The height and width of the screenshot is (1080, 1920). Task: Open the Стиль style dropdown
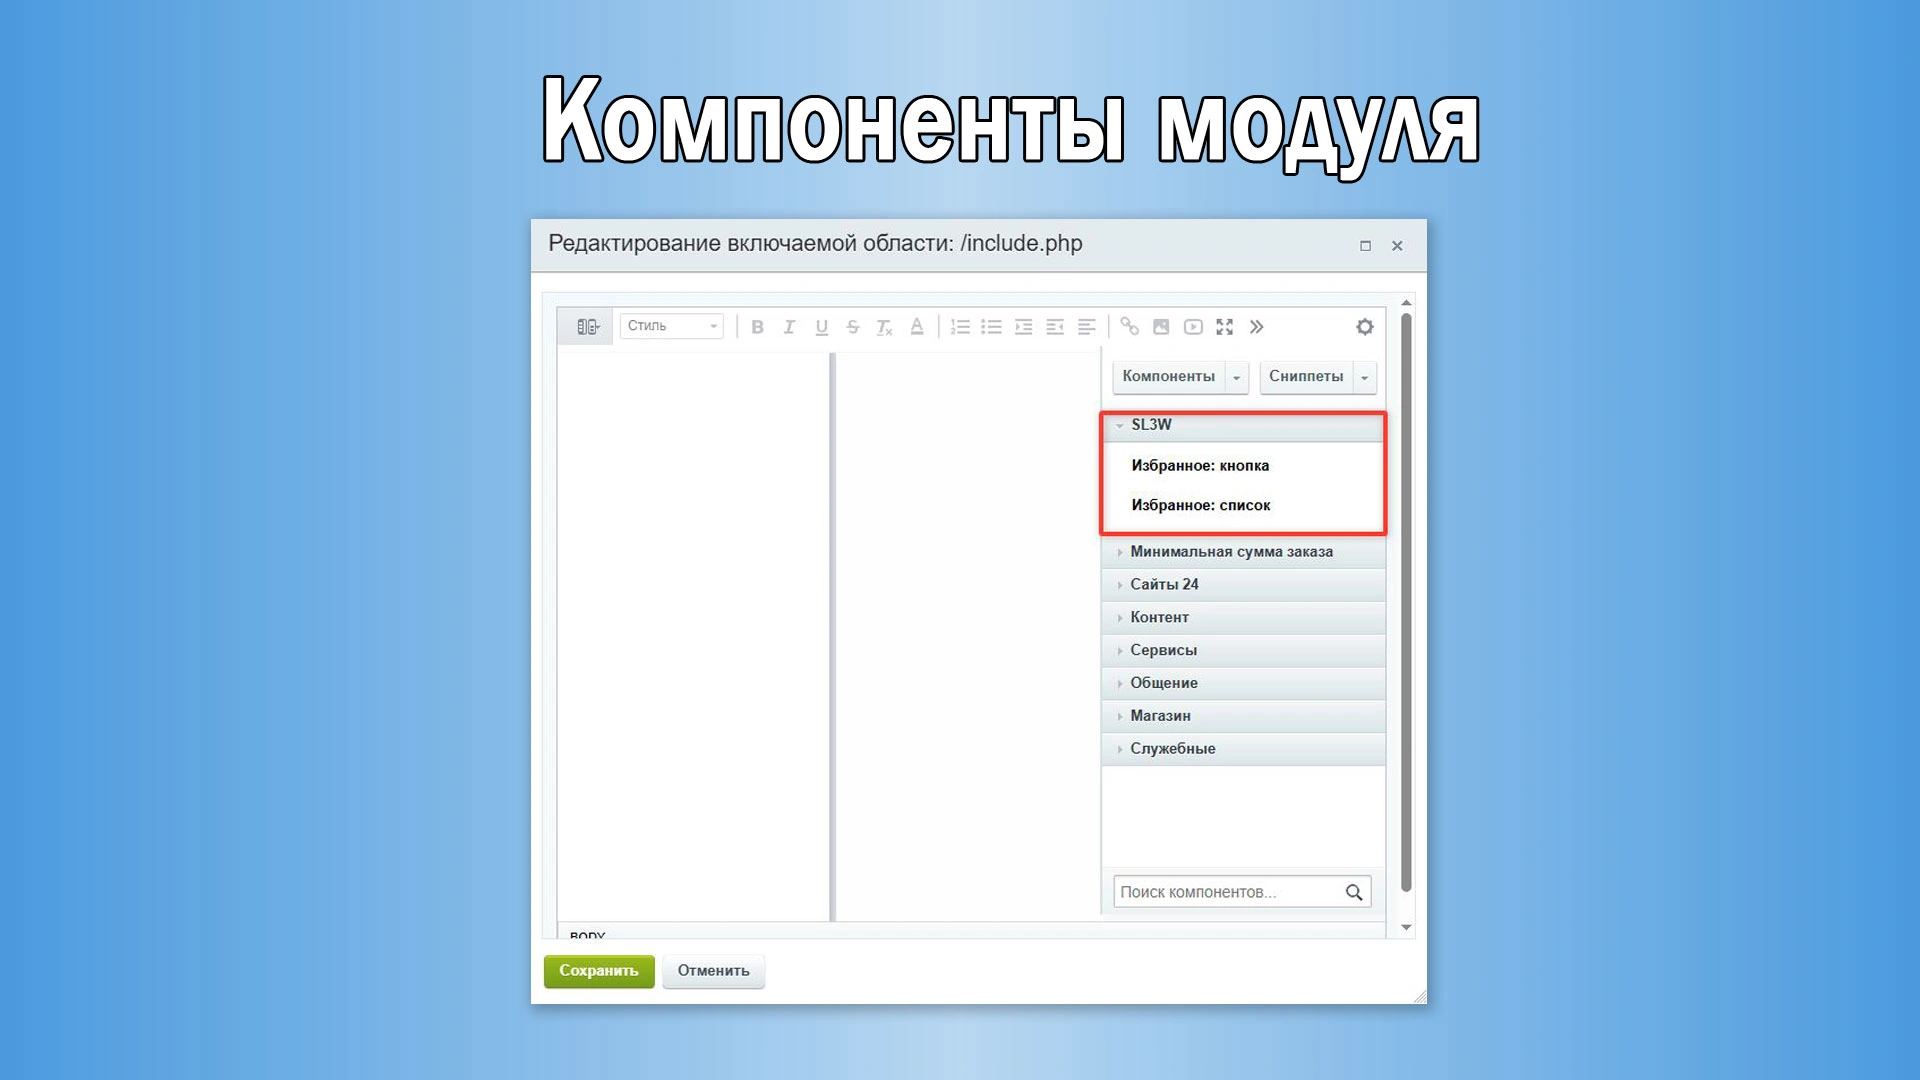click(x=672, y=326)
